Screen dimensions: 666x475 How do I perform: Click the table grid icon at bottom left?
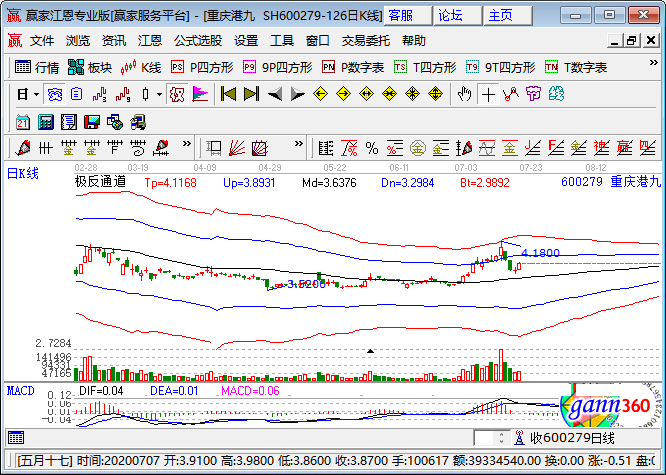16,438
